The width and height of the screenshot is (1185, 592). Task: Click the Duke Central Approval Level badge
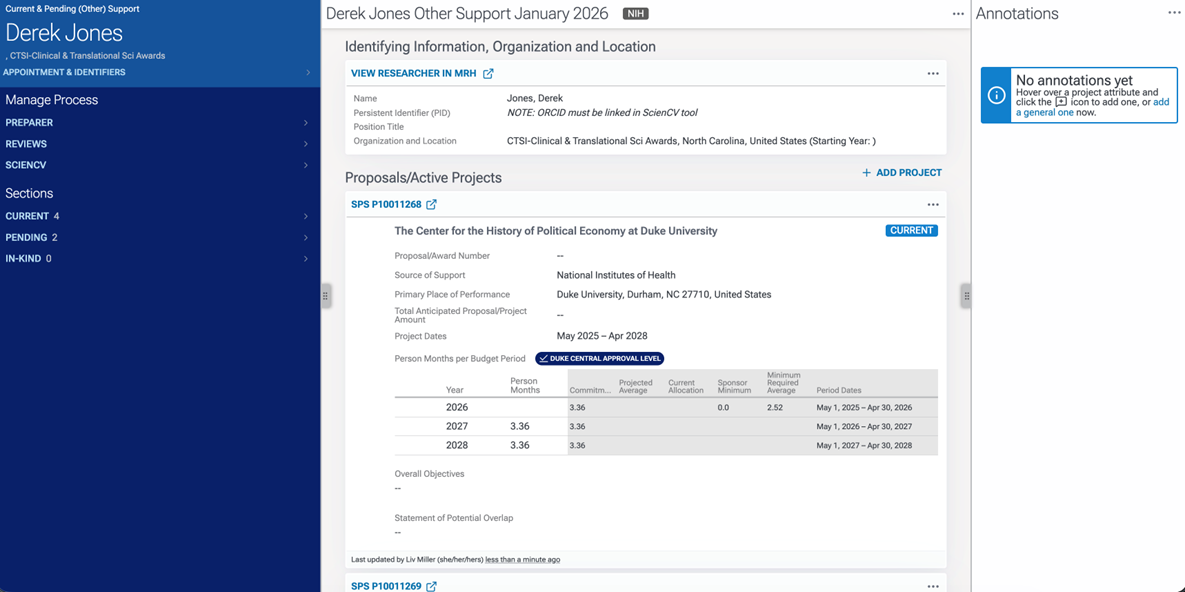[x=599, y=358]
